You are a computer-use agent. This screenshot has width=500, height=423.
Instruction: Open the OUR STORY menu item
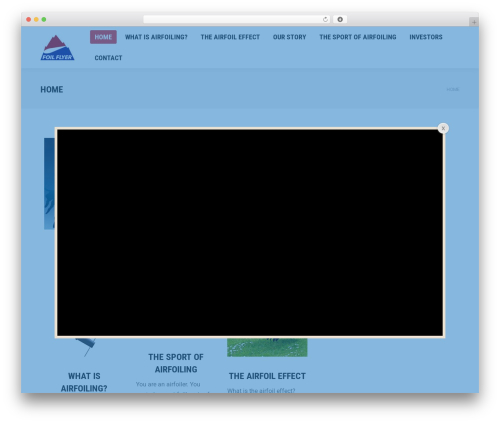pyautogui.click(x=289, y=37)
